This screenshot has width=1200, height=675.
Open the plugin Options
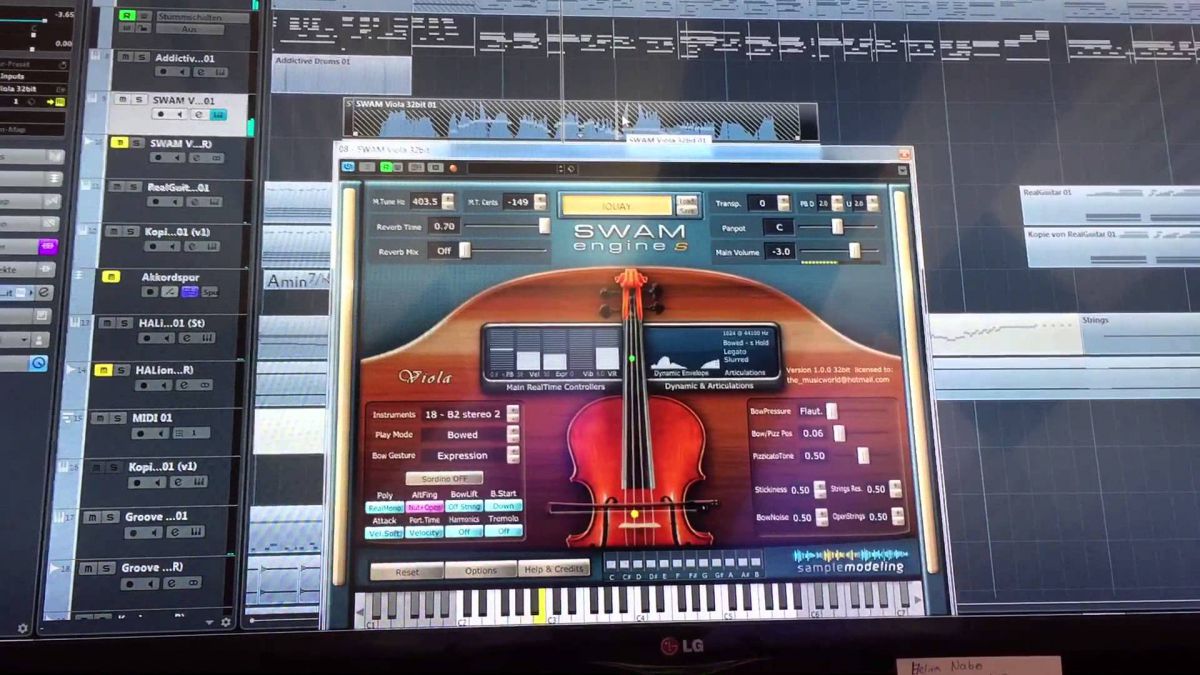point(480,571)
